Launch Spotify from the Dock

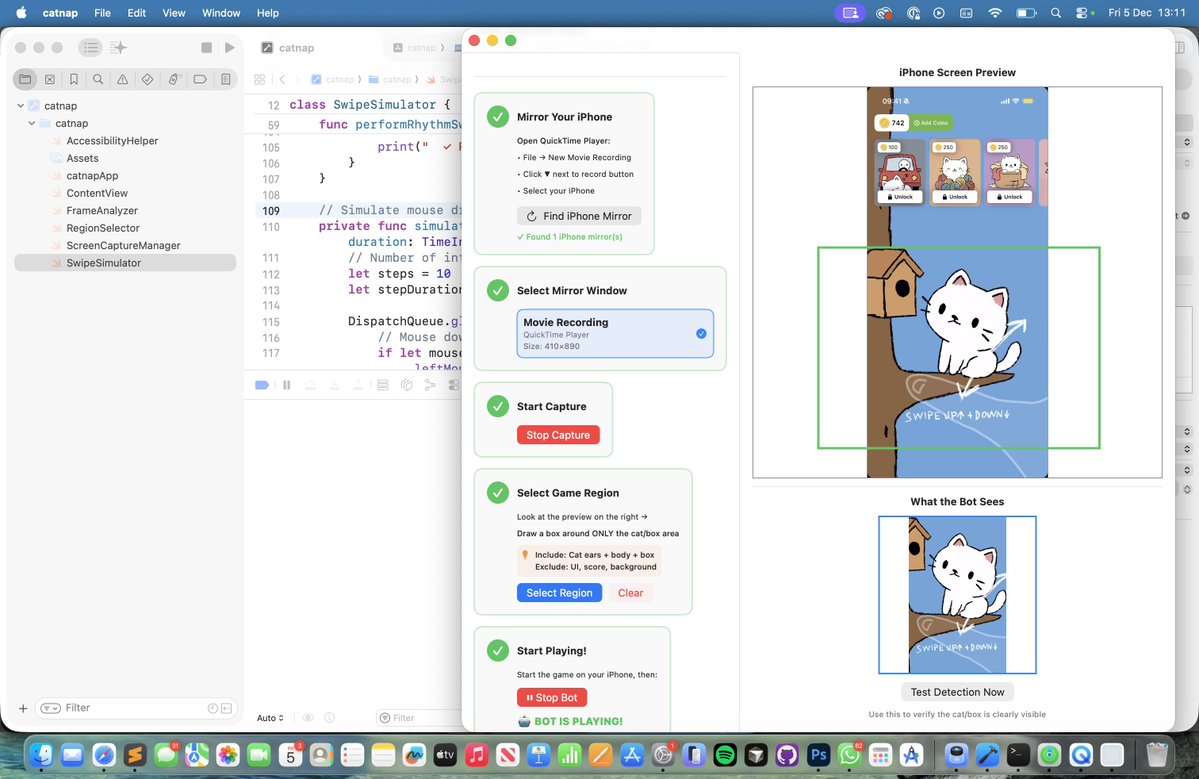725,756
